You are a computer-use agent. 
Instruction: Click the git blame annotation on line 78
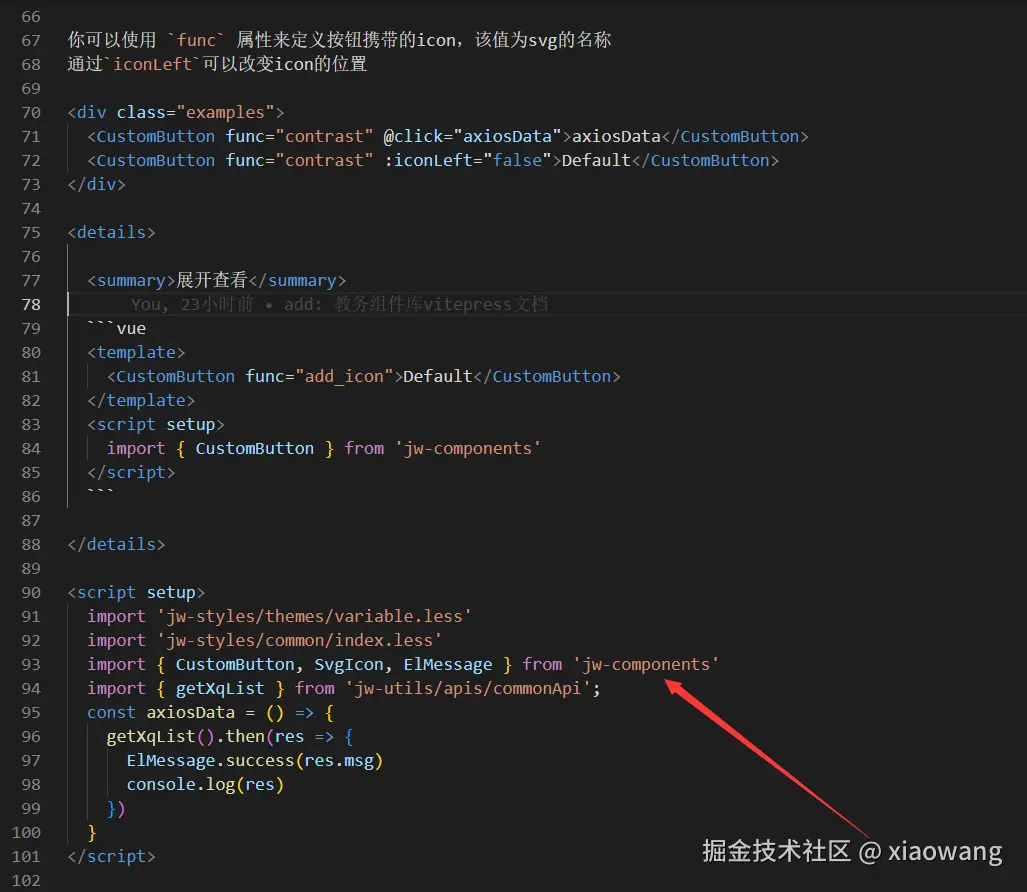tap(339, 305)
